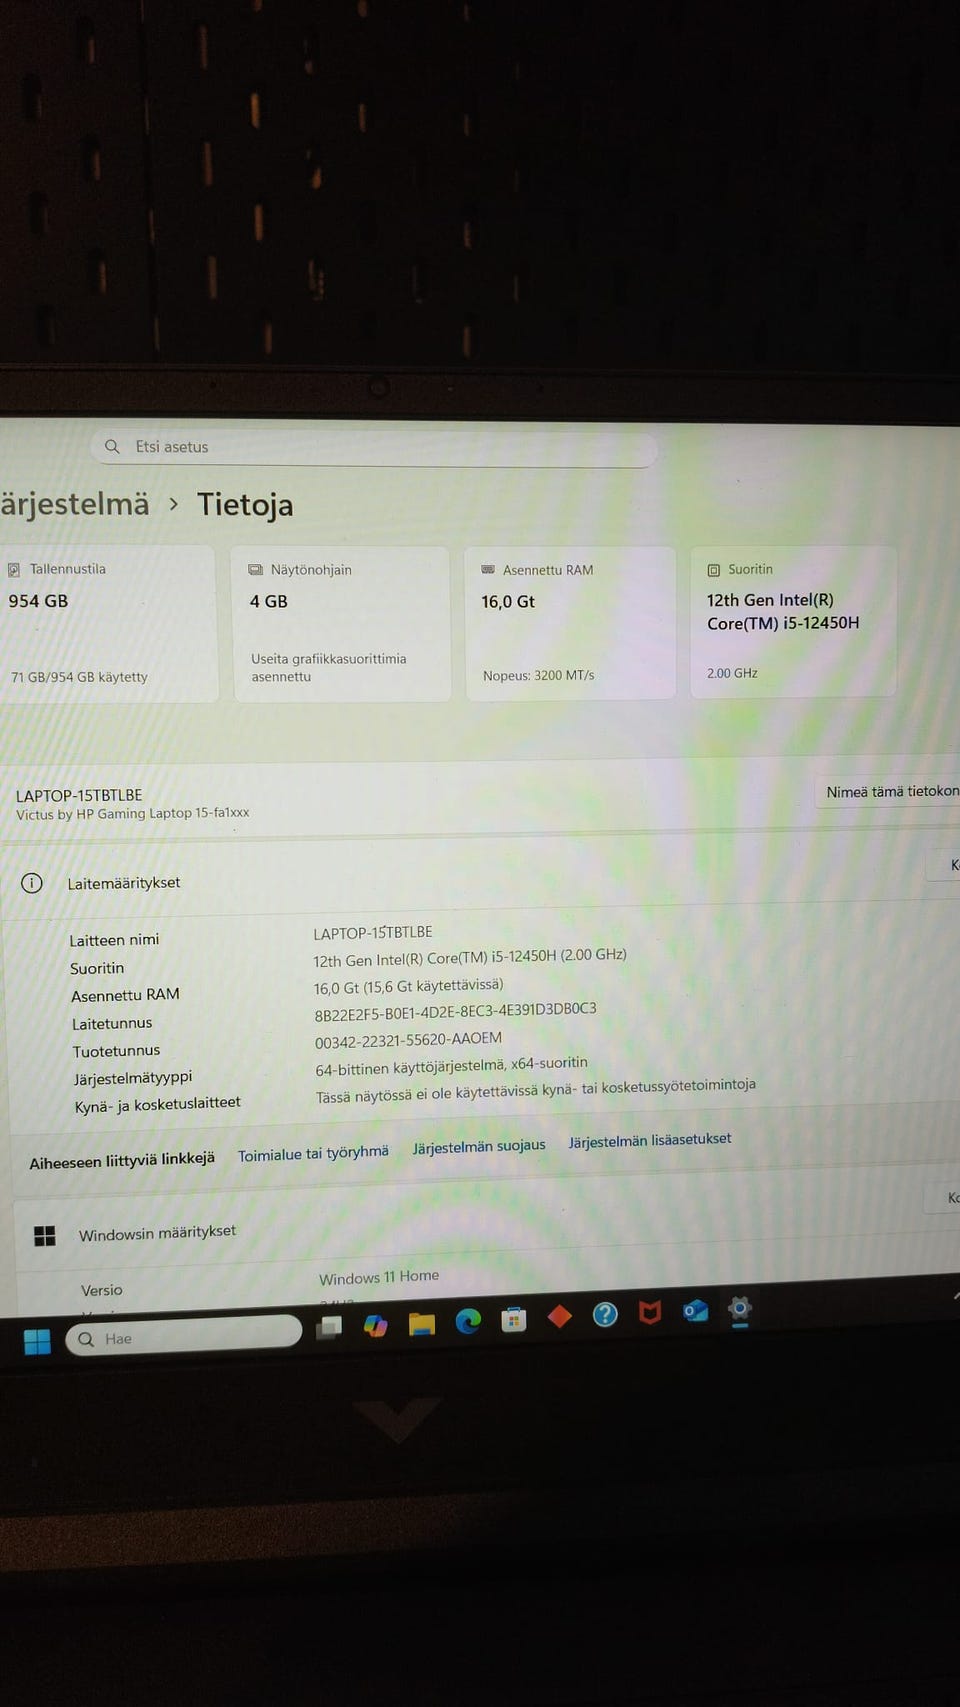The image size is (960, 1707).
Task: Click the Näytönohjain display adapter icon
Action: coord(255,570)
